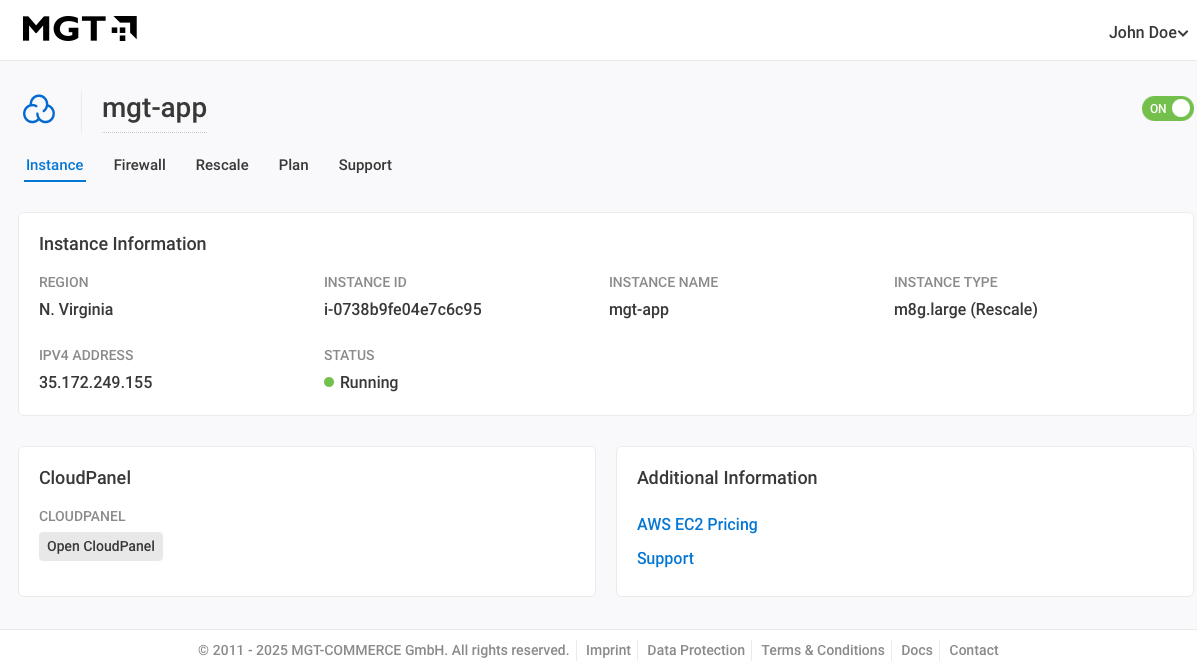The width and height of the screenshot is (1197, 670).
Task: Click the Instance Information heading
Action: (x=122, y=243)
